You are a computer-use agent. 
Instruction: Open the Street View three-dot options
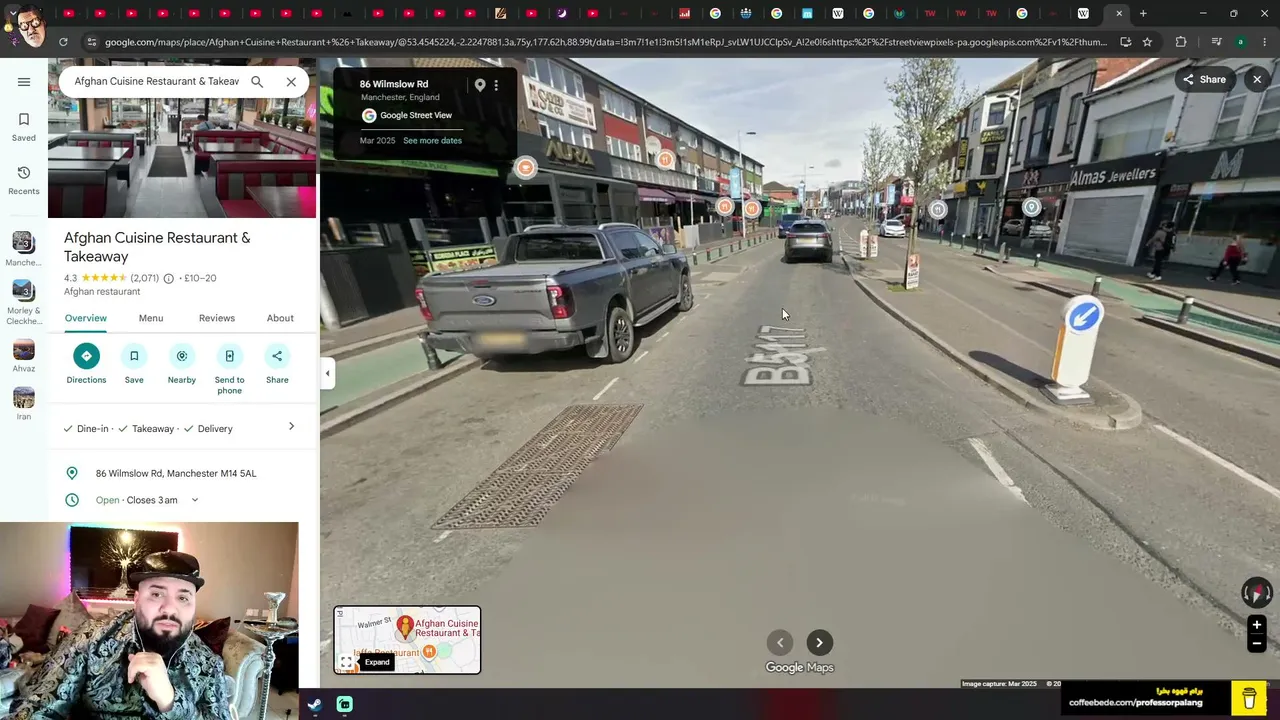(496, 85)
